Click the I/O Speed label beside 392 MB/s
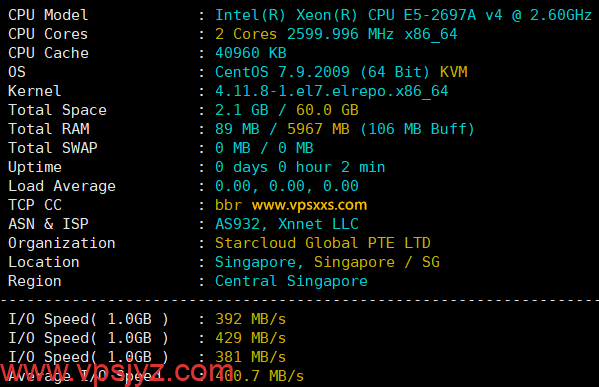The height and width of the screenshot is (387, 599). 88,319
